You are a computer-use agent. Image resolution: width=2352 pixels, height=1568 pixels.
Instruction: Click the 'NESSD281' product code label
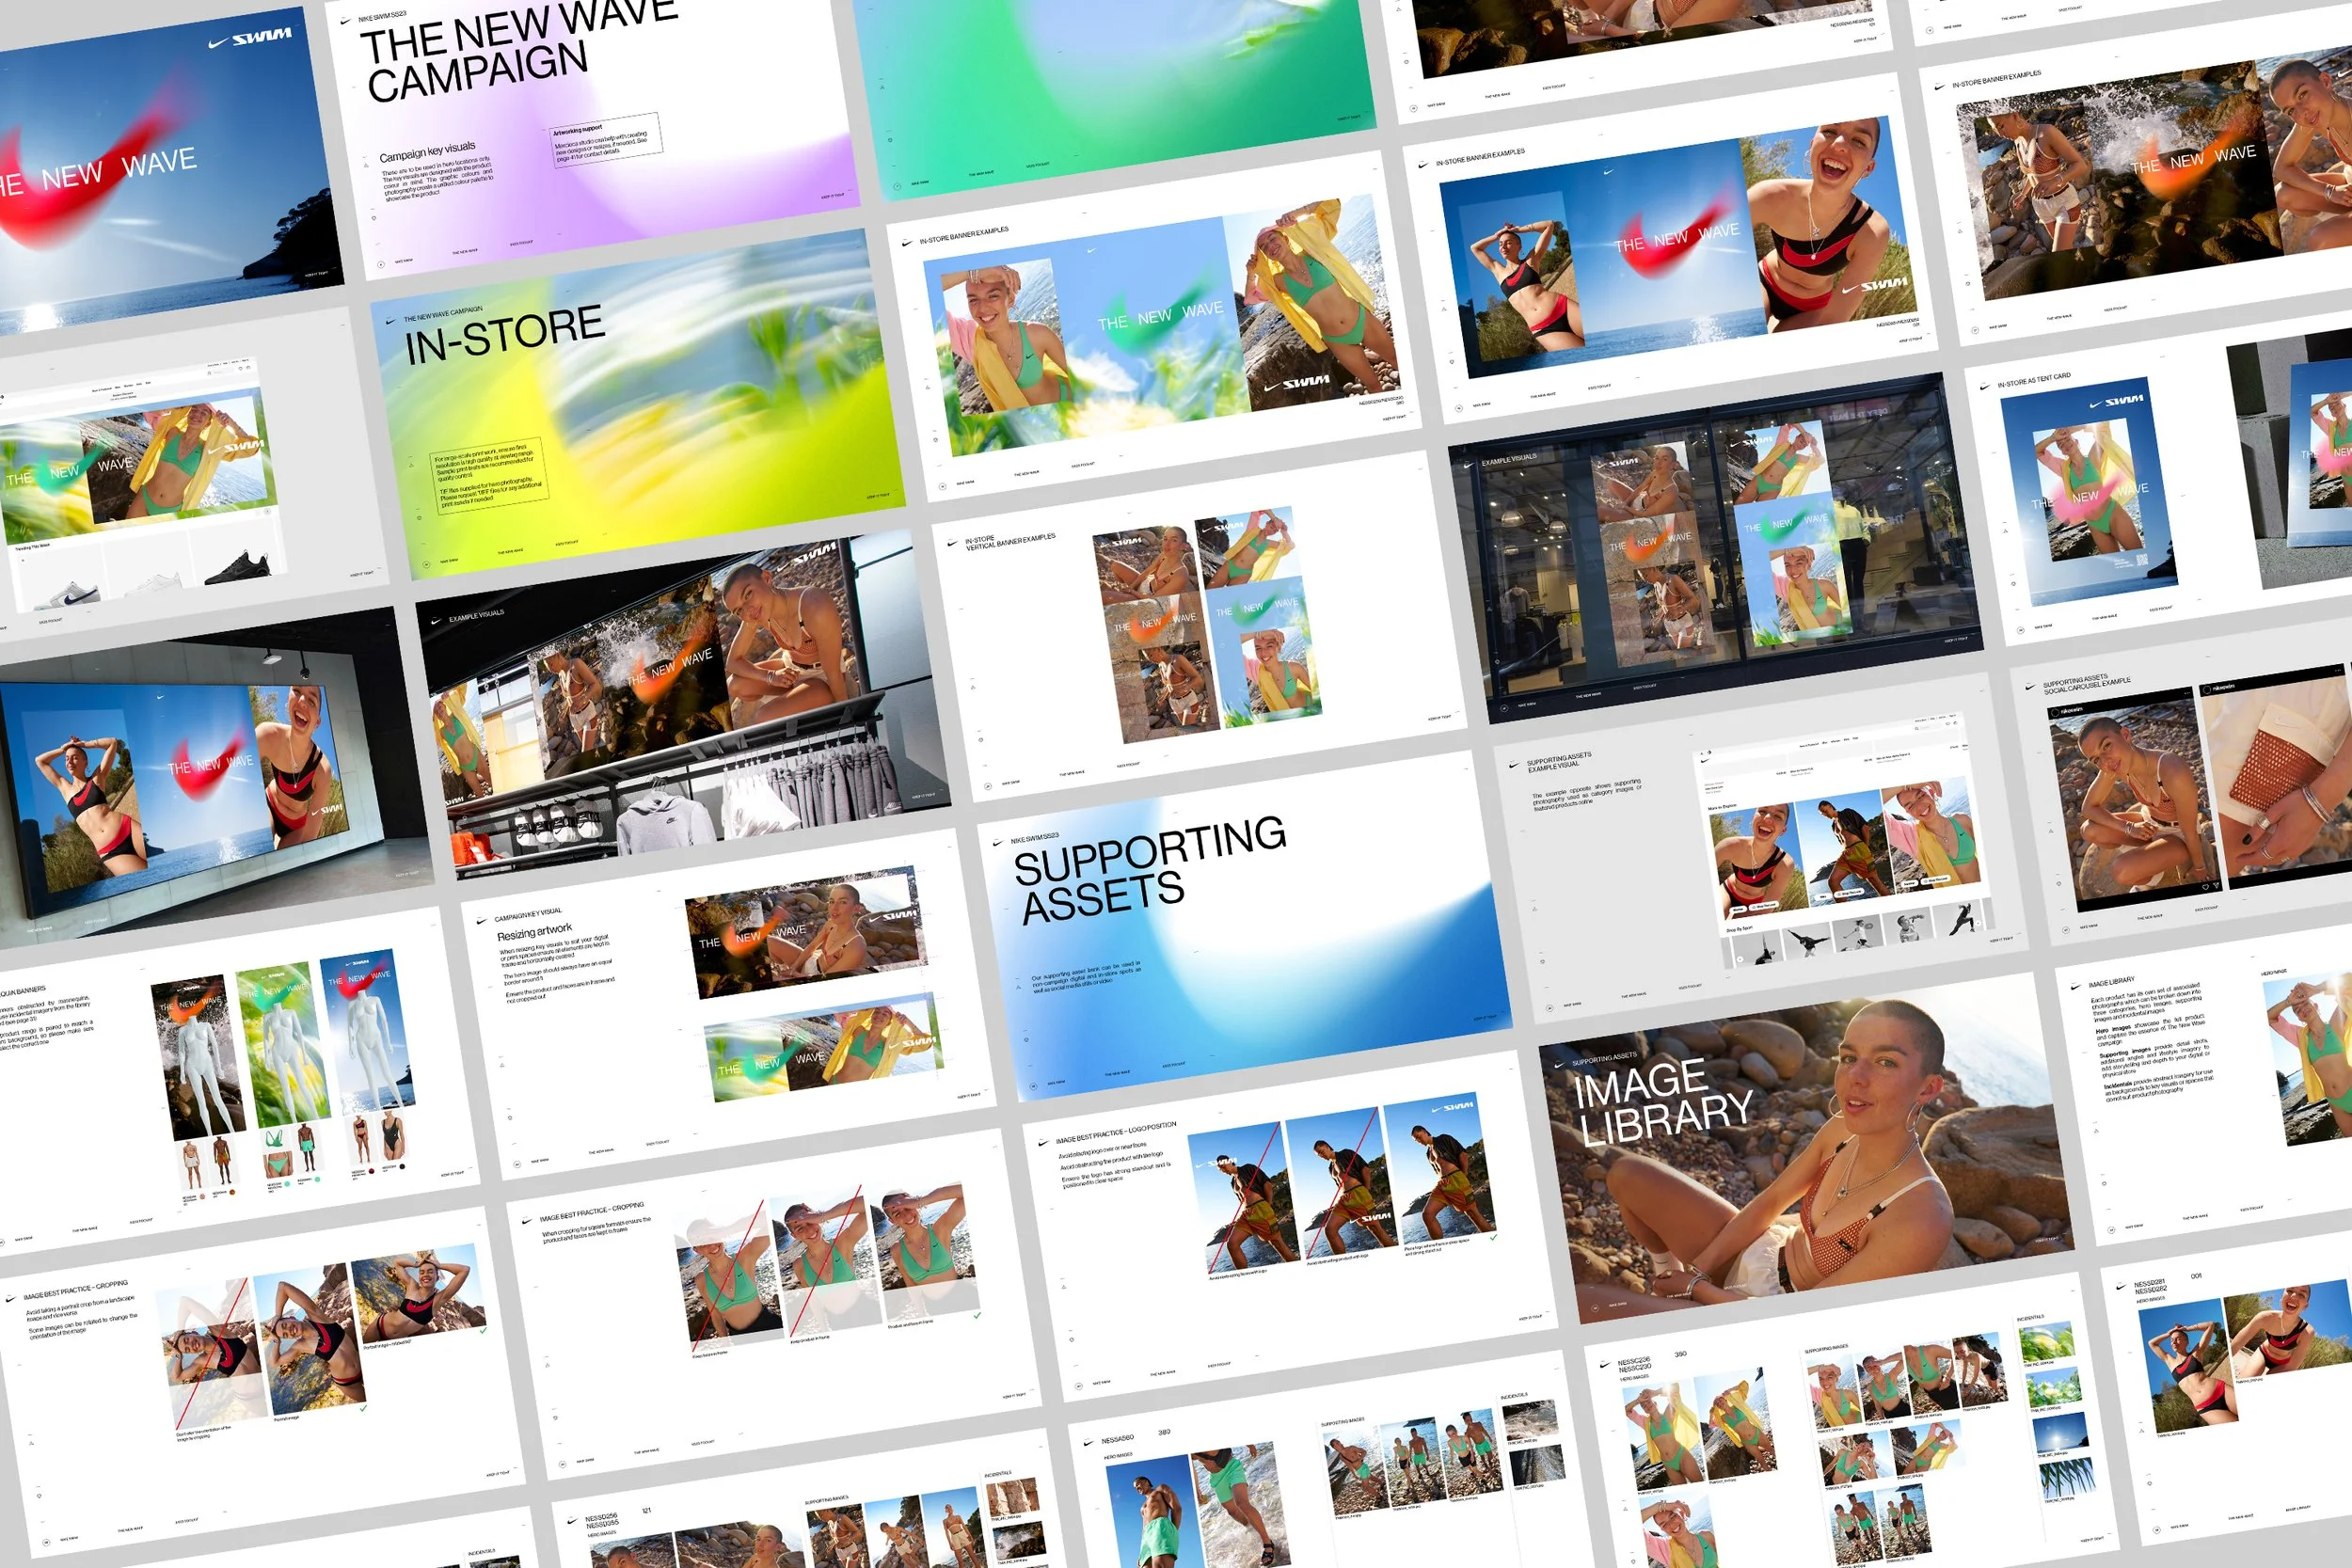click(2149, 1283)
